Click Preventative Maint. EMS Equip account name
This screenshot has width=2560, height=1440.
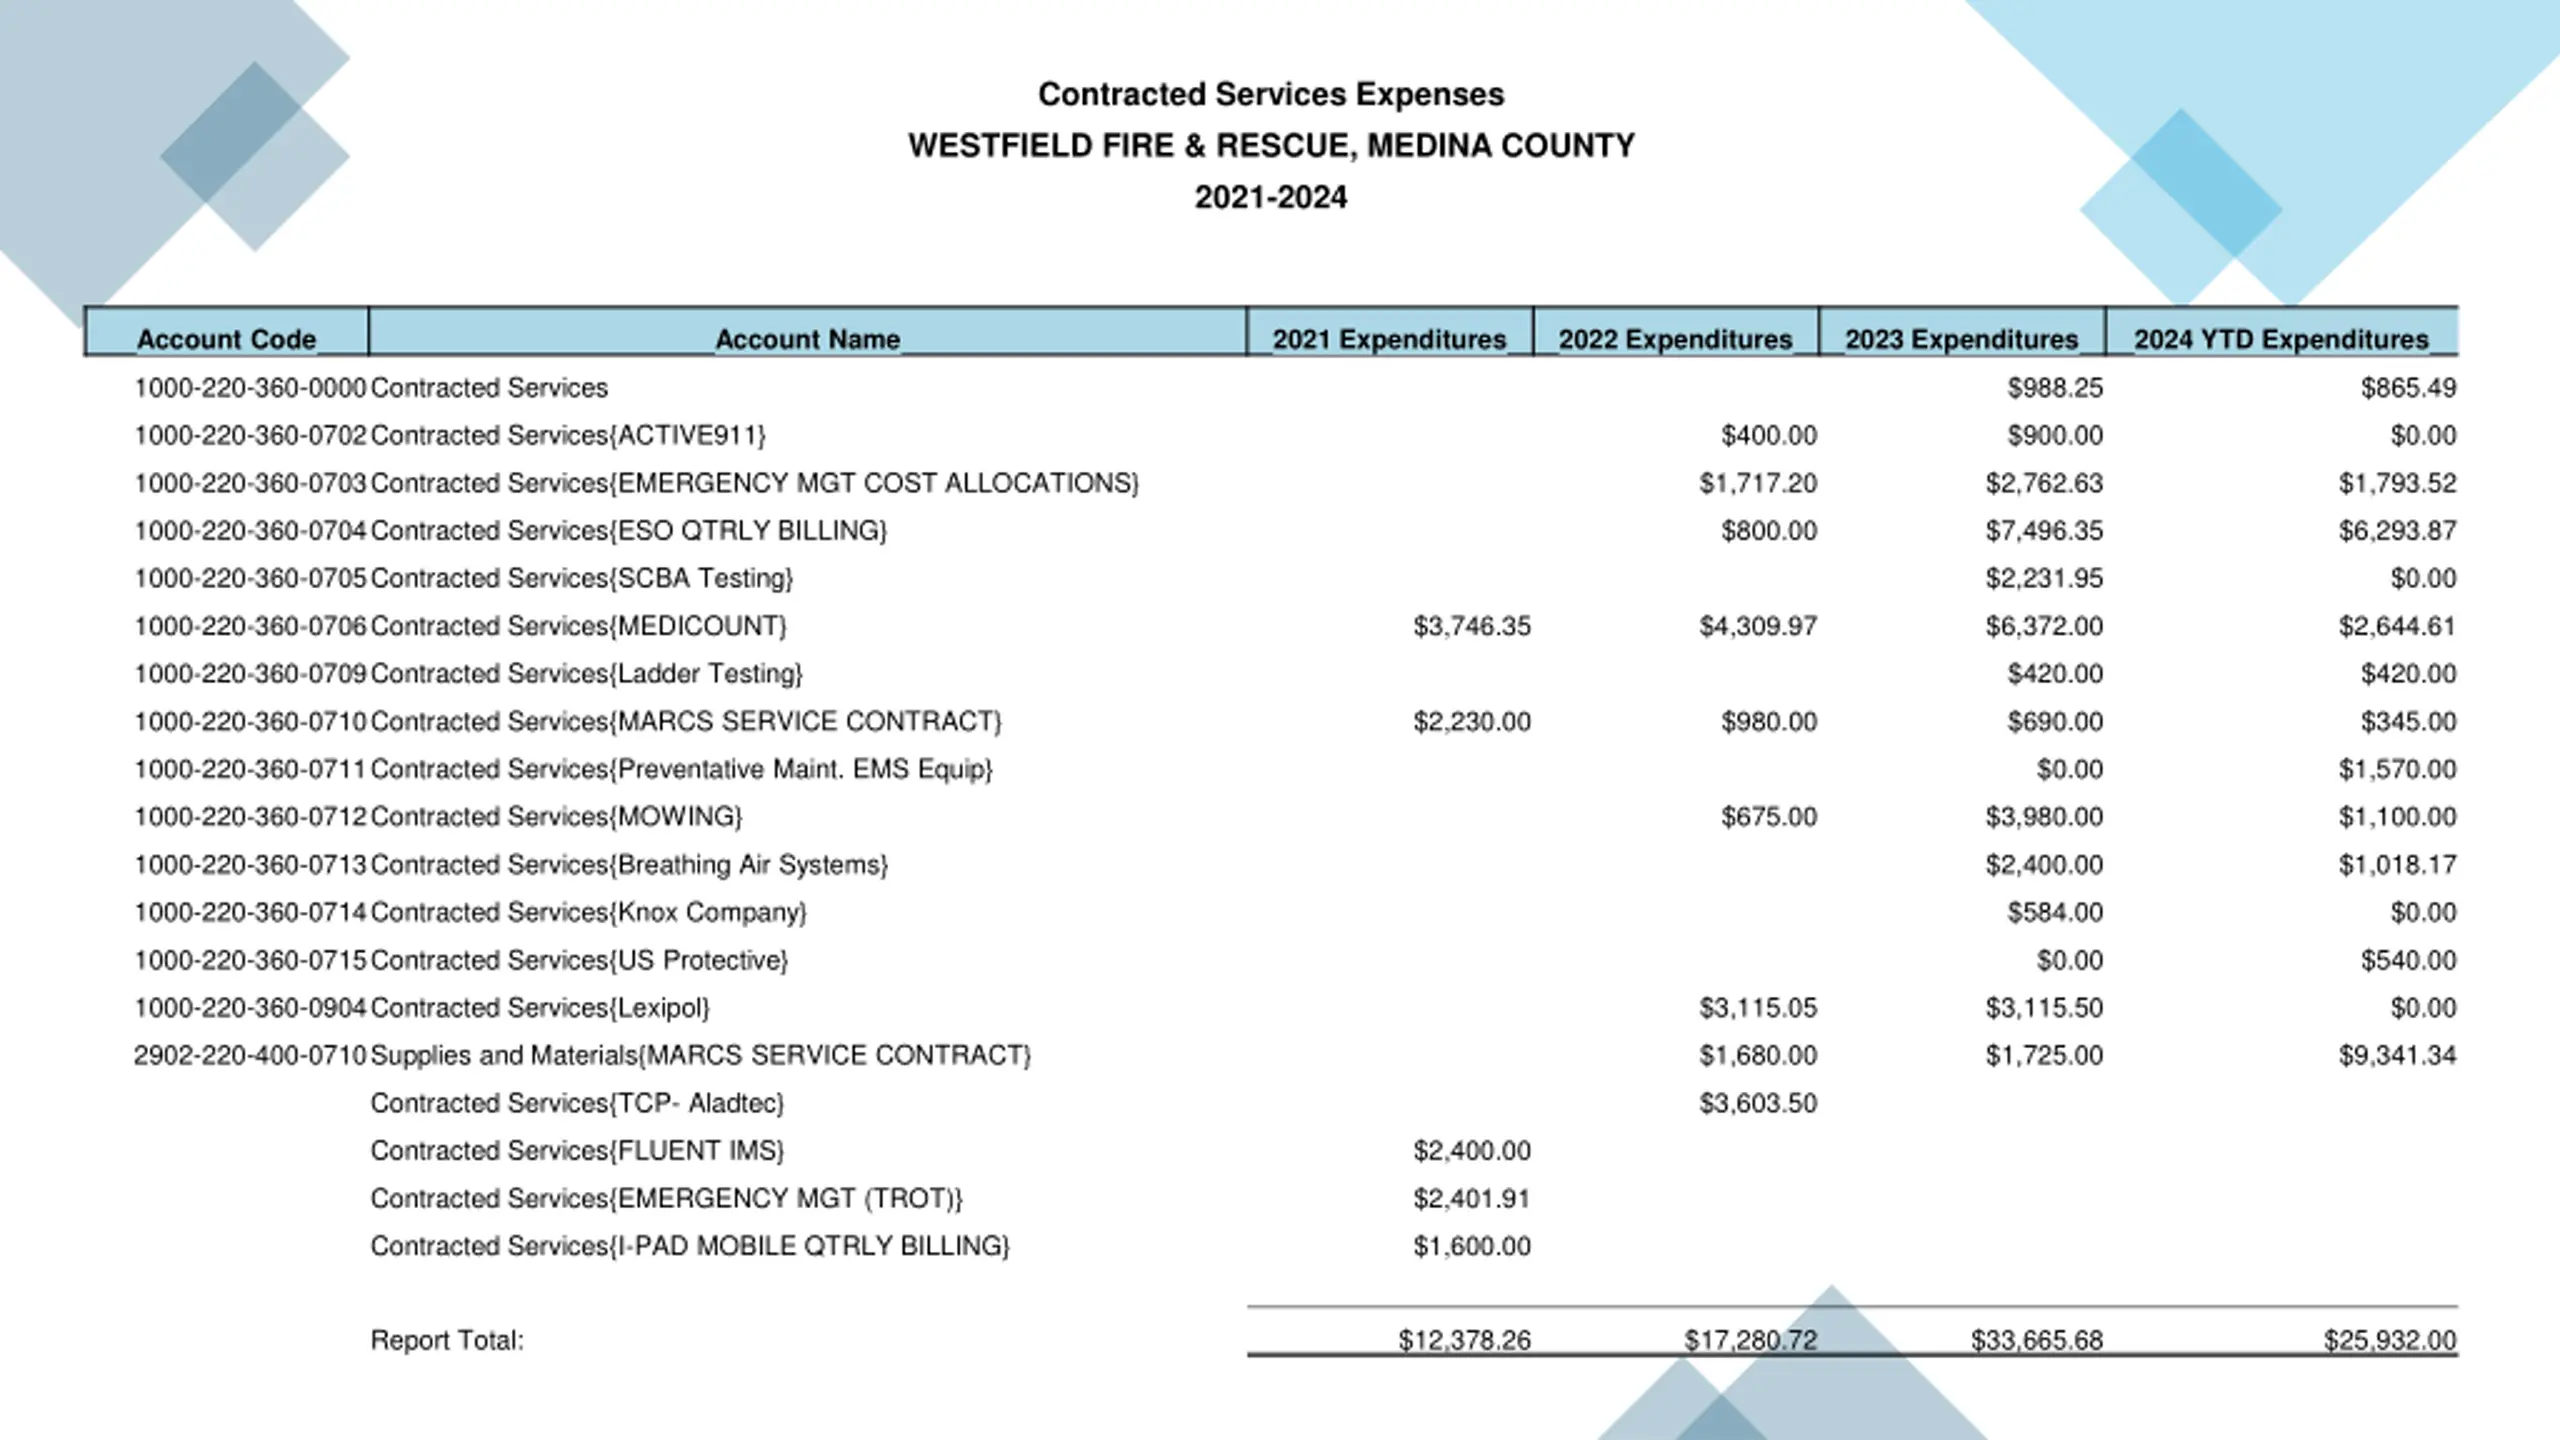point(682,770)
